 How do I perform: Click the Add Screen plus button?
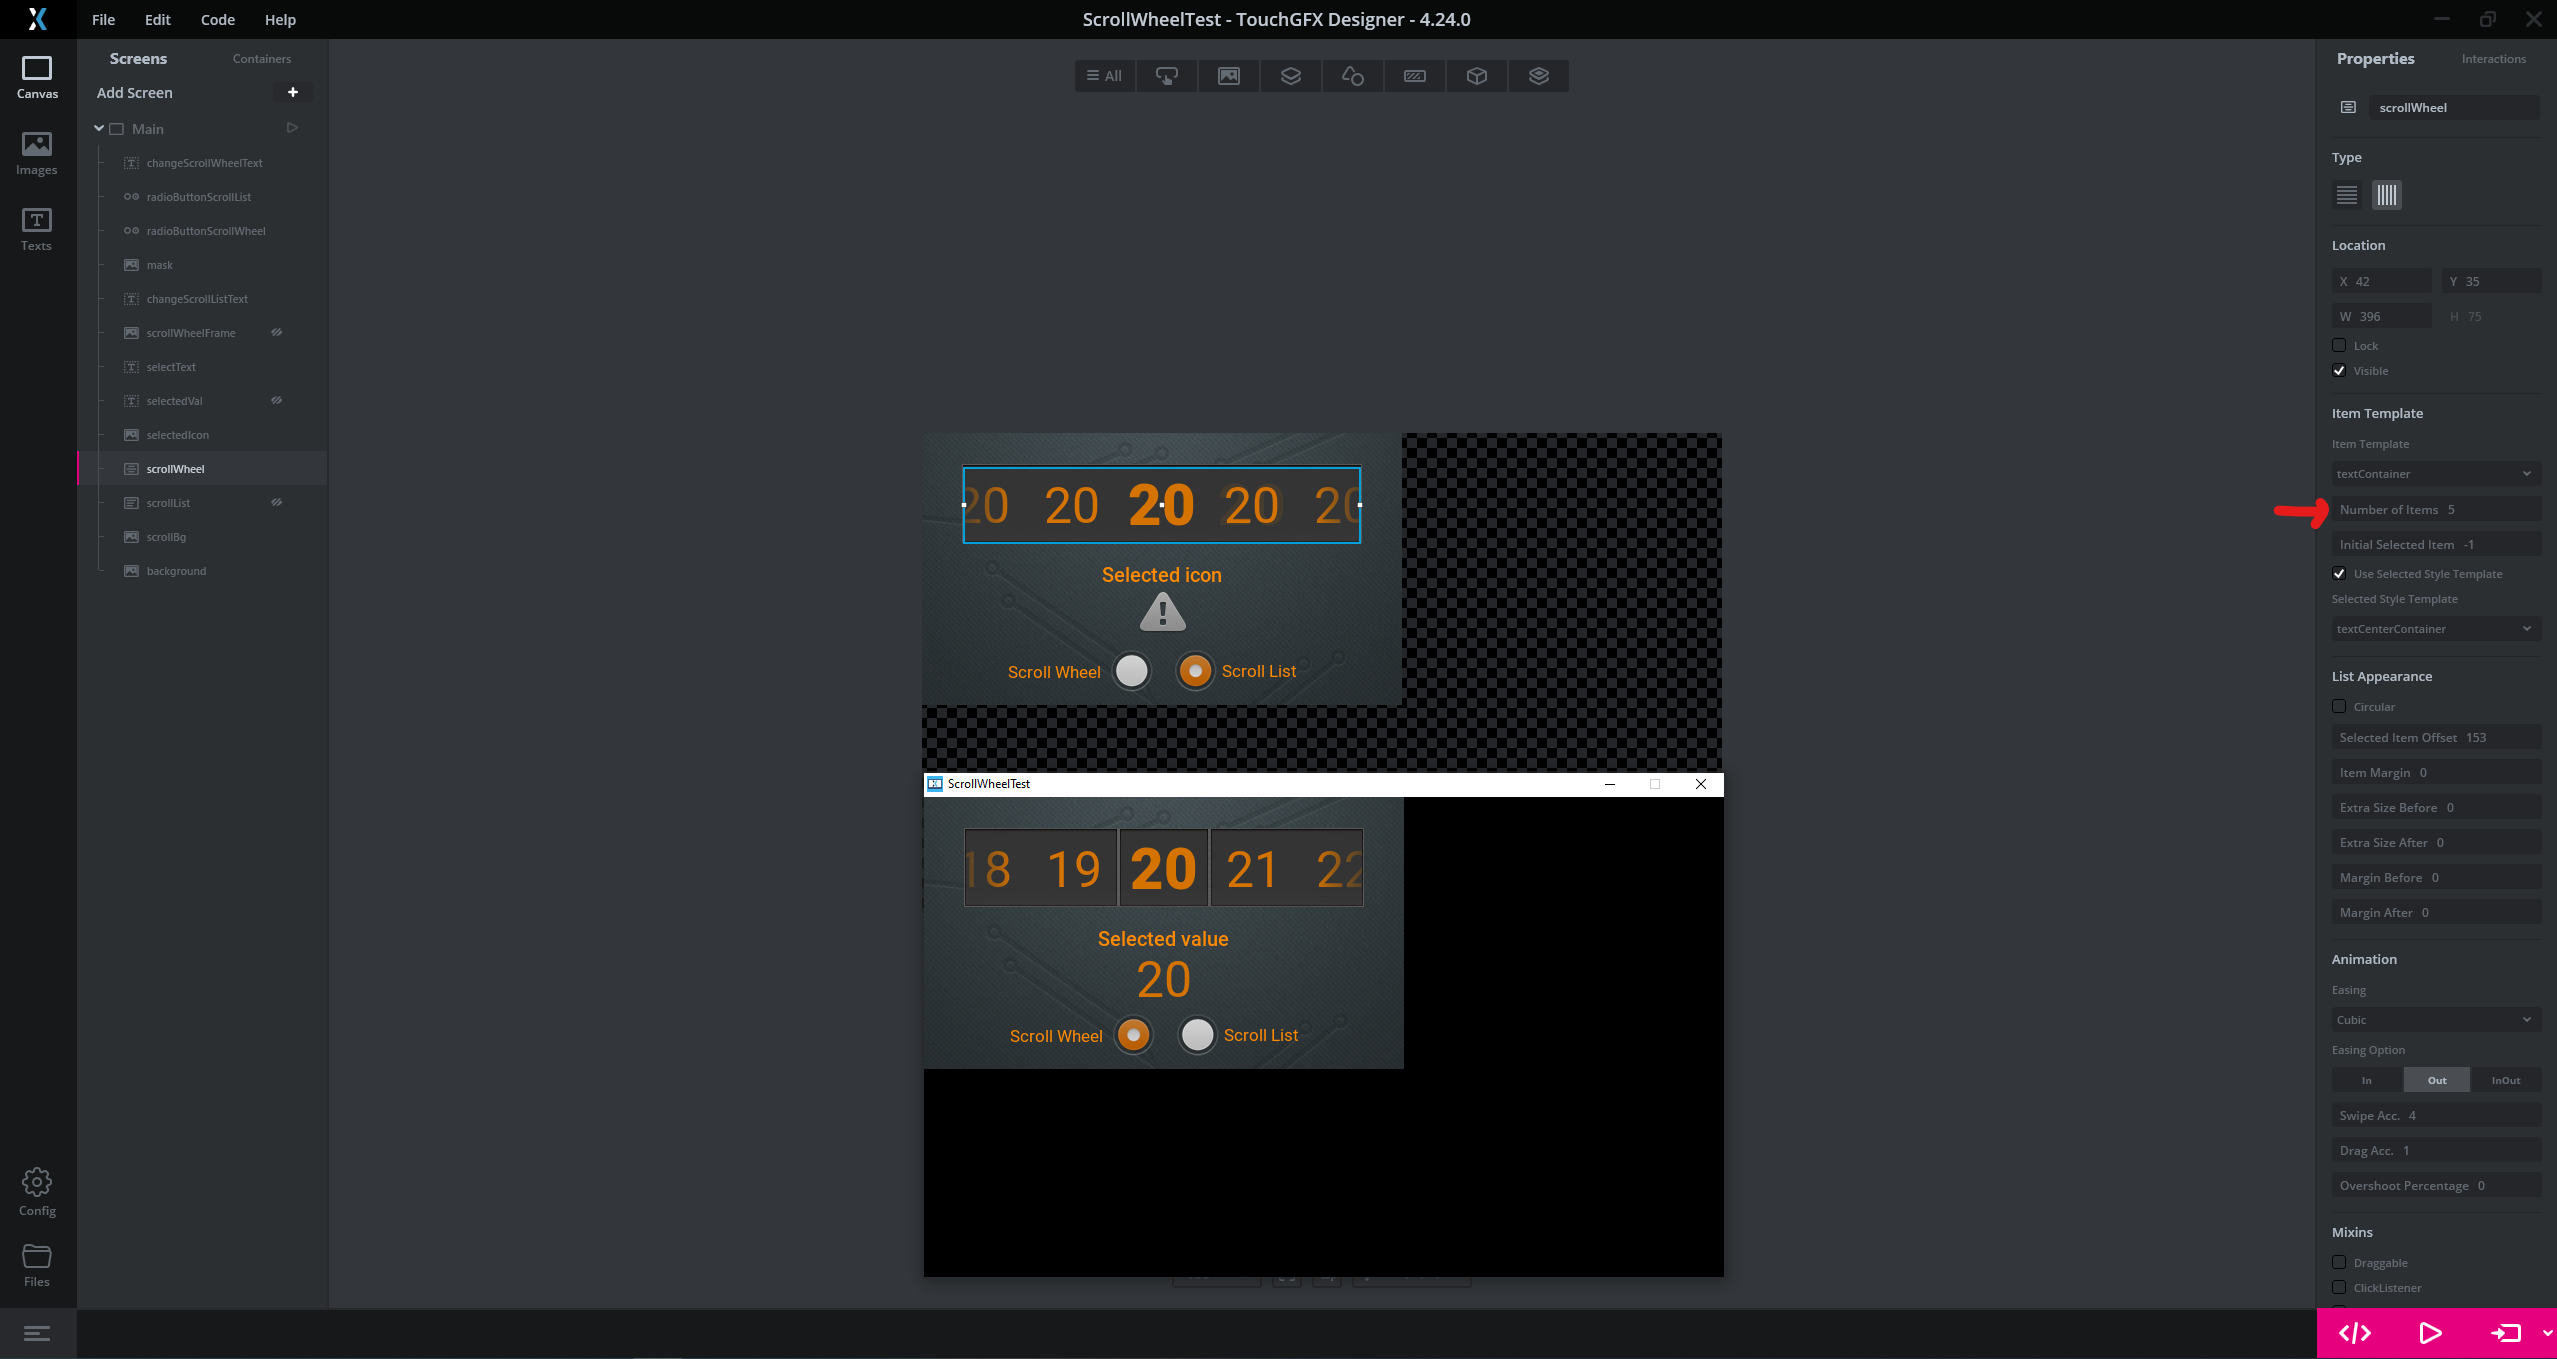(x=293, y=92)
